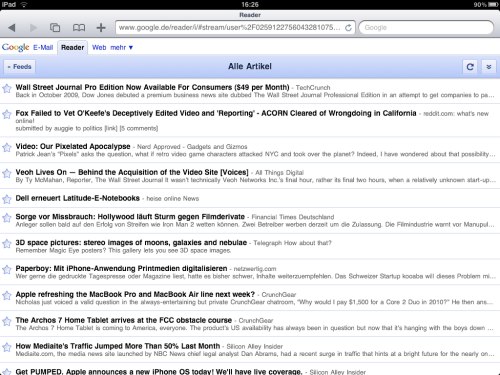This screenshot has width=500, height=375.
Task: Open the Web link
Action: [99, 47]
